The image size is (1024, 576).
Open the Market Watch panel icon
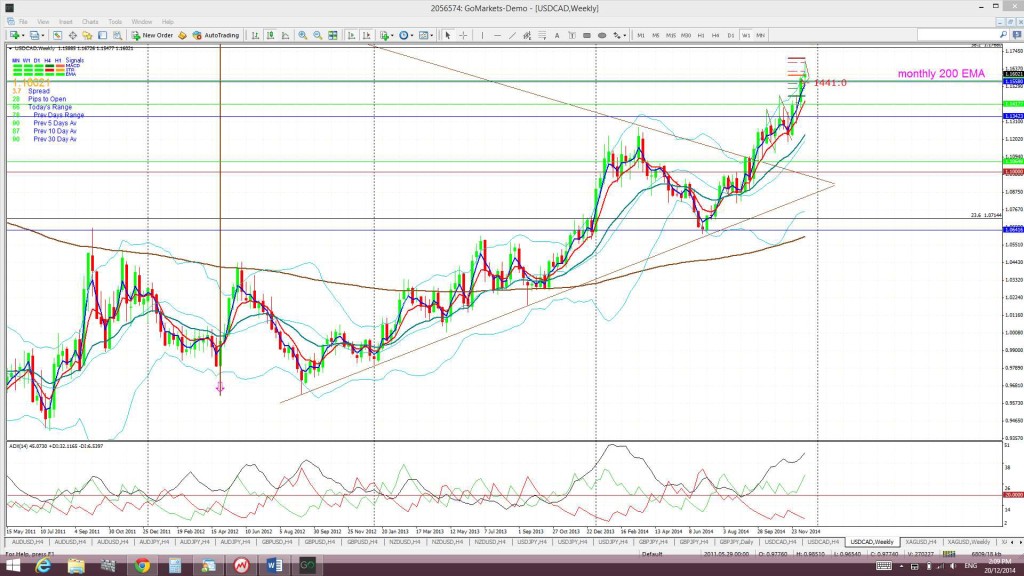point(57,35)
